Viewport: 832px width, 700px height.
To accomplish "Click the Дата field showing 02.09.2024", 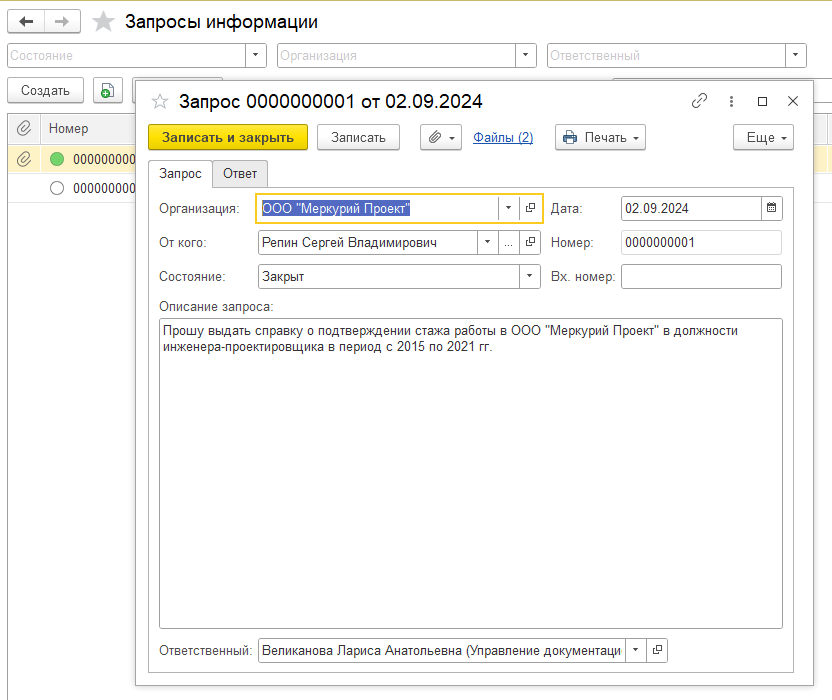I will tap(691, 208).
